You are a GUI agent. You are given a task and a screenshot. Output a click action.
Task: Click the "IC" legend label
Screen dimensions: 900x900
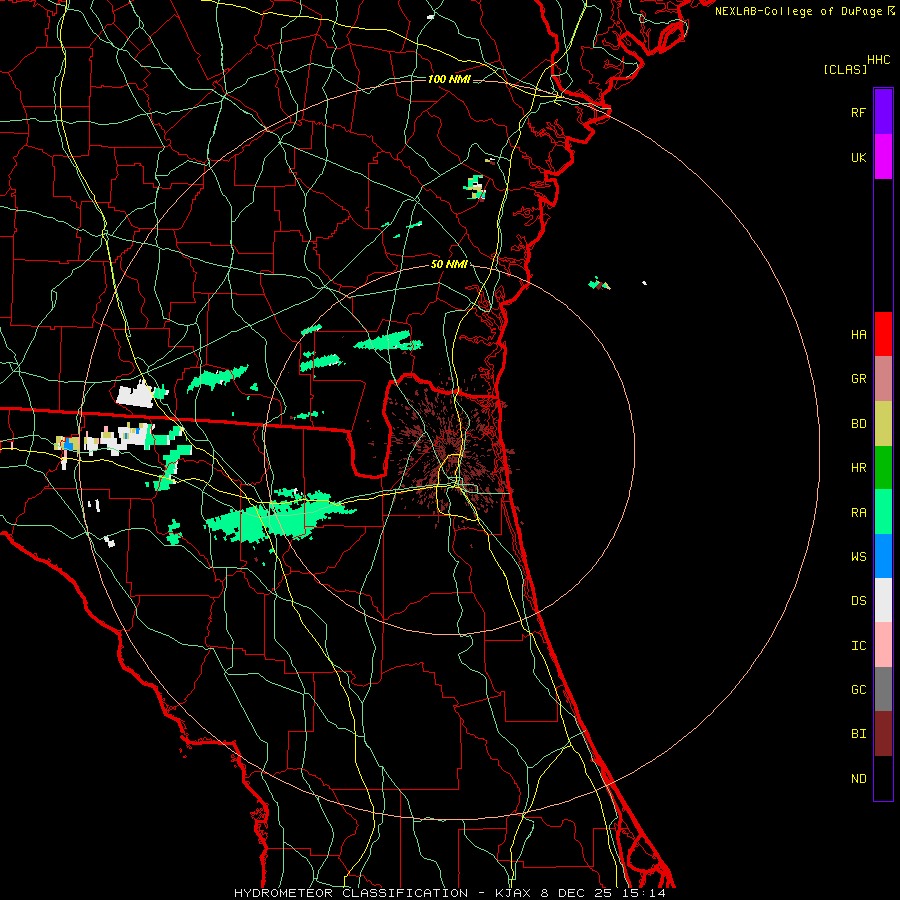coord(858,646)
